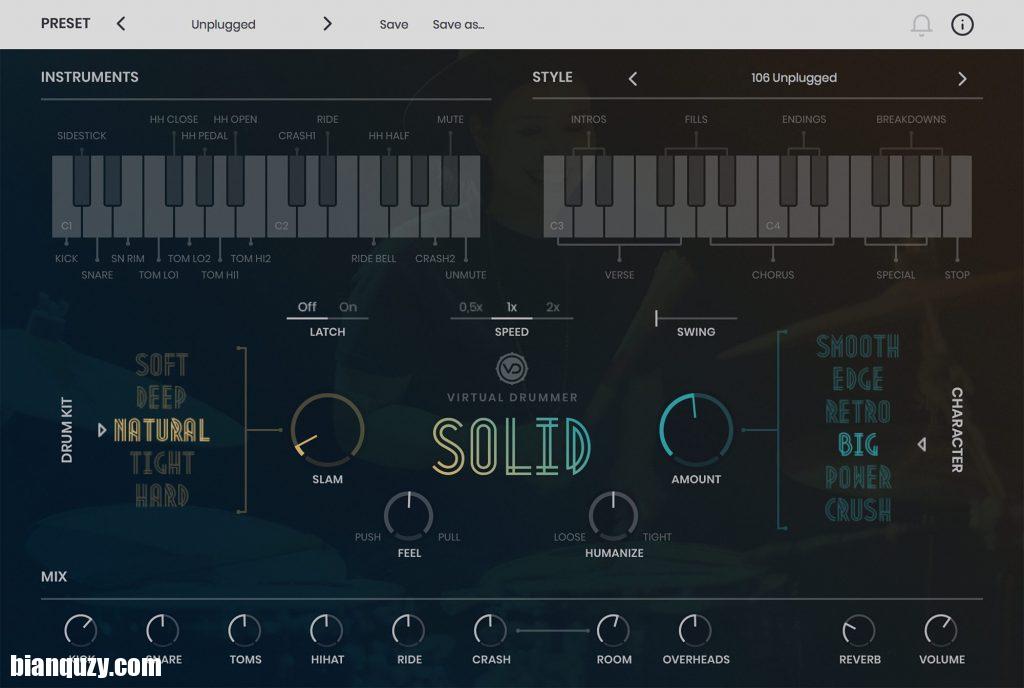
Task: Click the C4 chorus key
Action: pyautogui.click(x=773, y=222)
